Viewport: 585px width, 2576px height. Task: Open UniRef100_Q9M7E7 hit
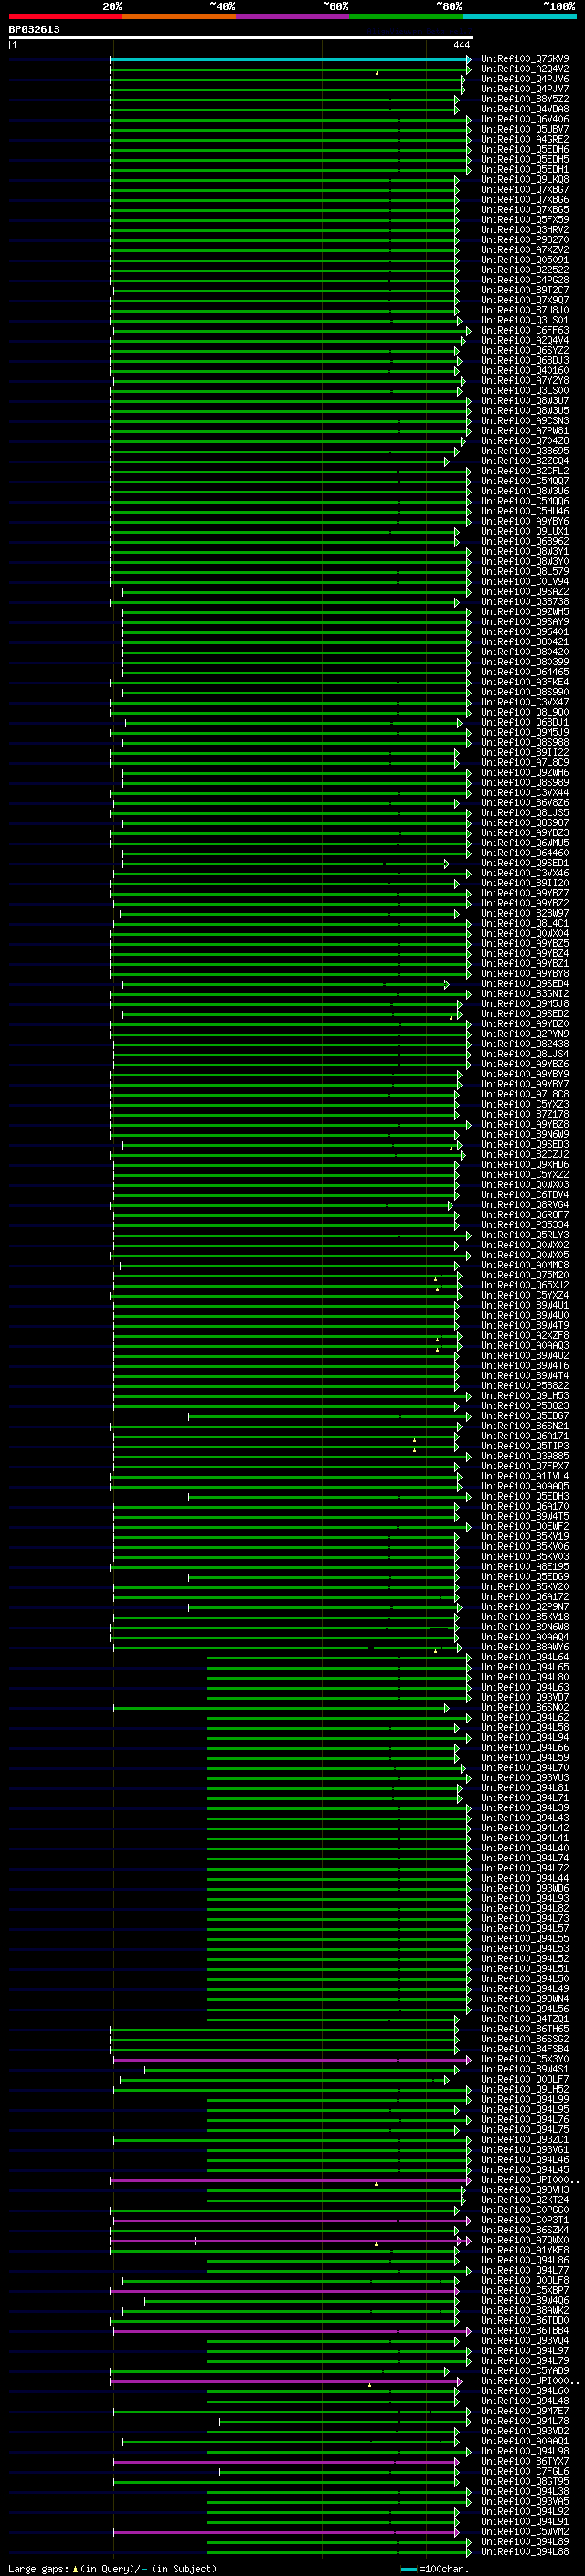(525, 2410)
